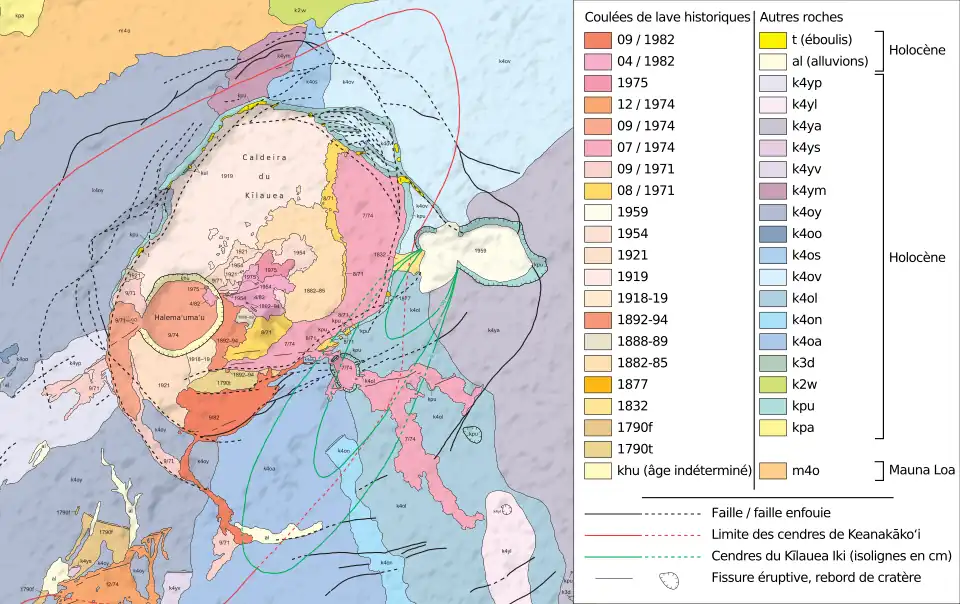The width and height of the screenshot is (960, 604).
Task: Click the 'Coulées de lave historiques' heading
Action: point(667,17)
